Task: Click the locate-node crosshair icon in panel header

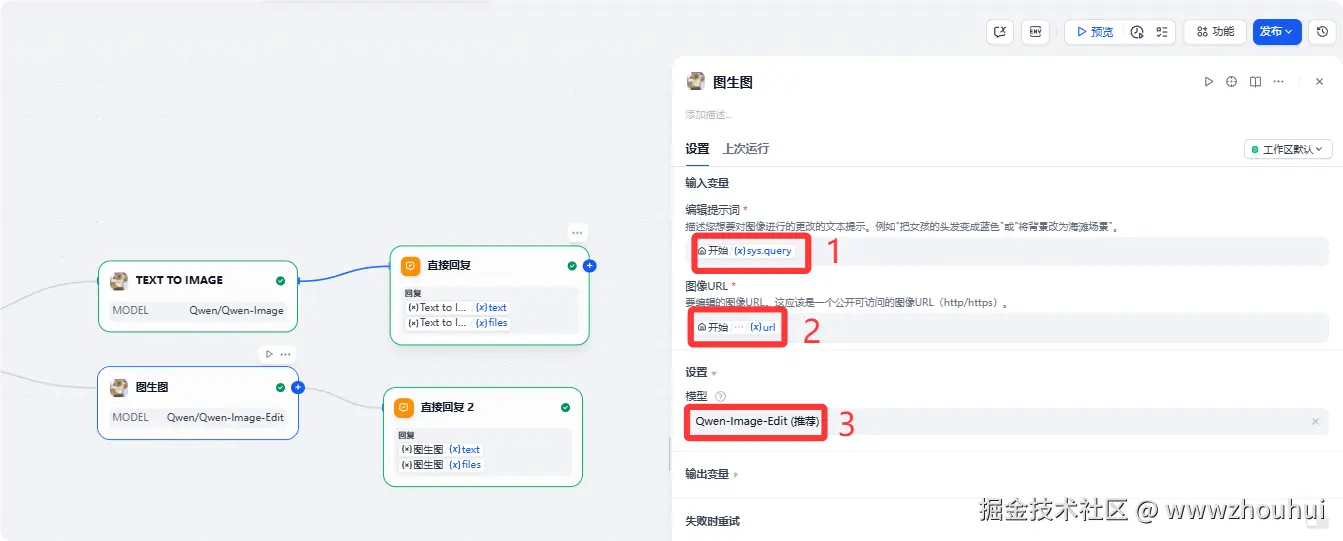Action: tap(1232, 82)
